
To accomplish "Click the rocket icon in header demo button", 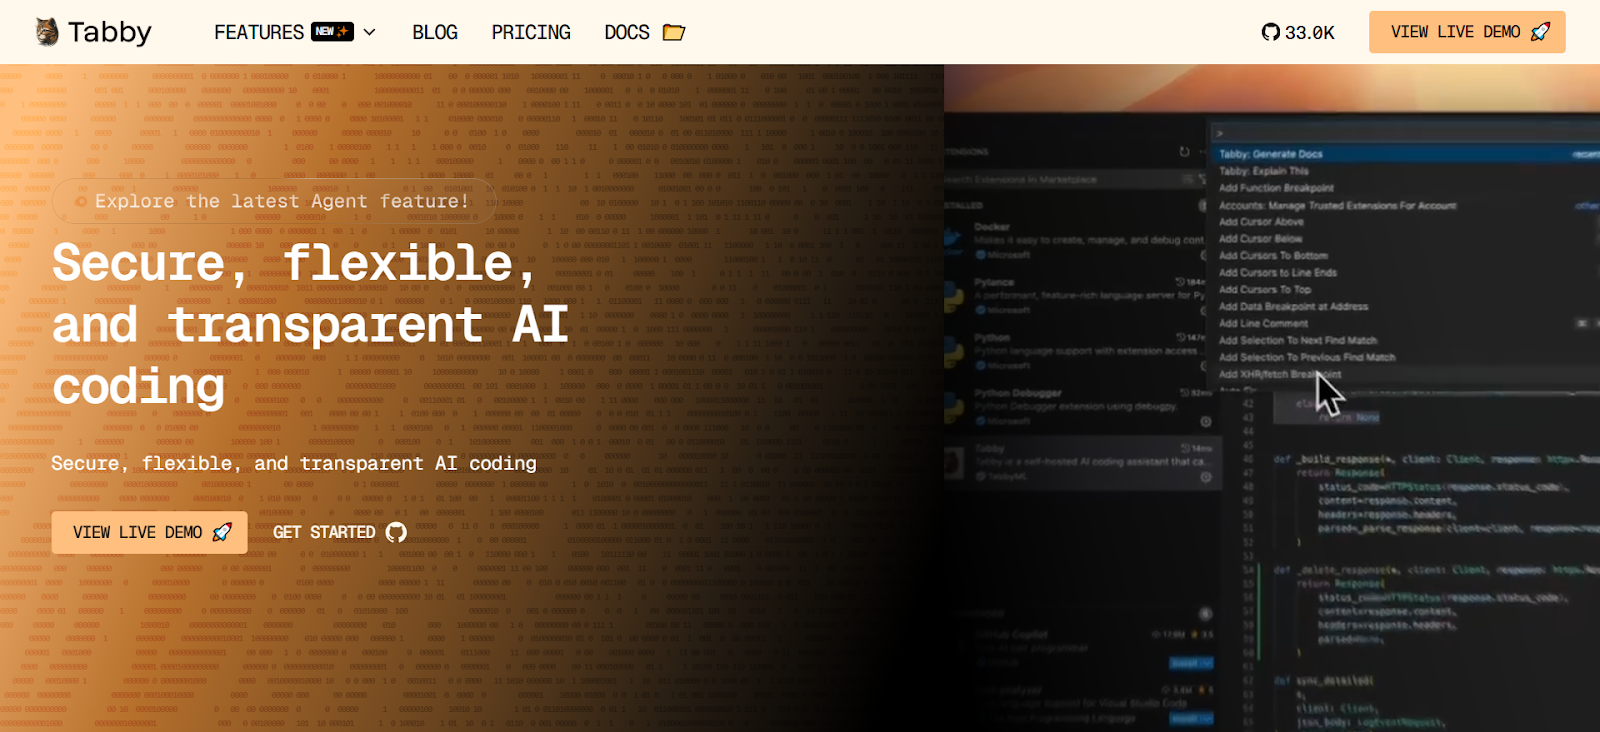I will 1541,32.
